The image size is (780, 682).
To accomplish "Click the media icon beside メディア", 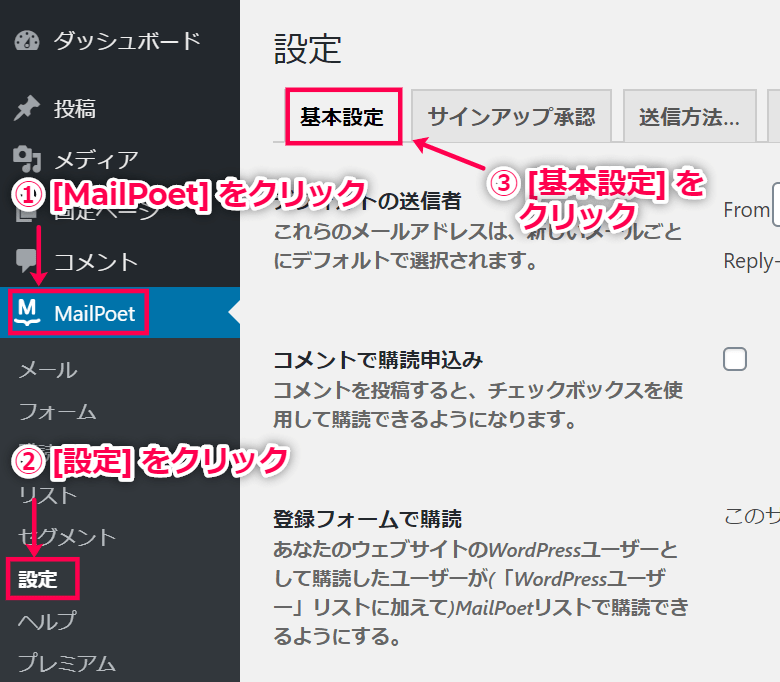I will [x=27, y=159].
